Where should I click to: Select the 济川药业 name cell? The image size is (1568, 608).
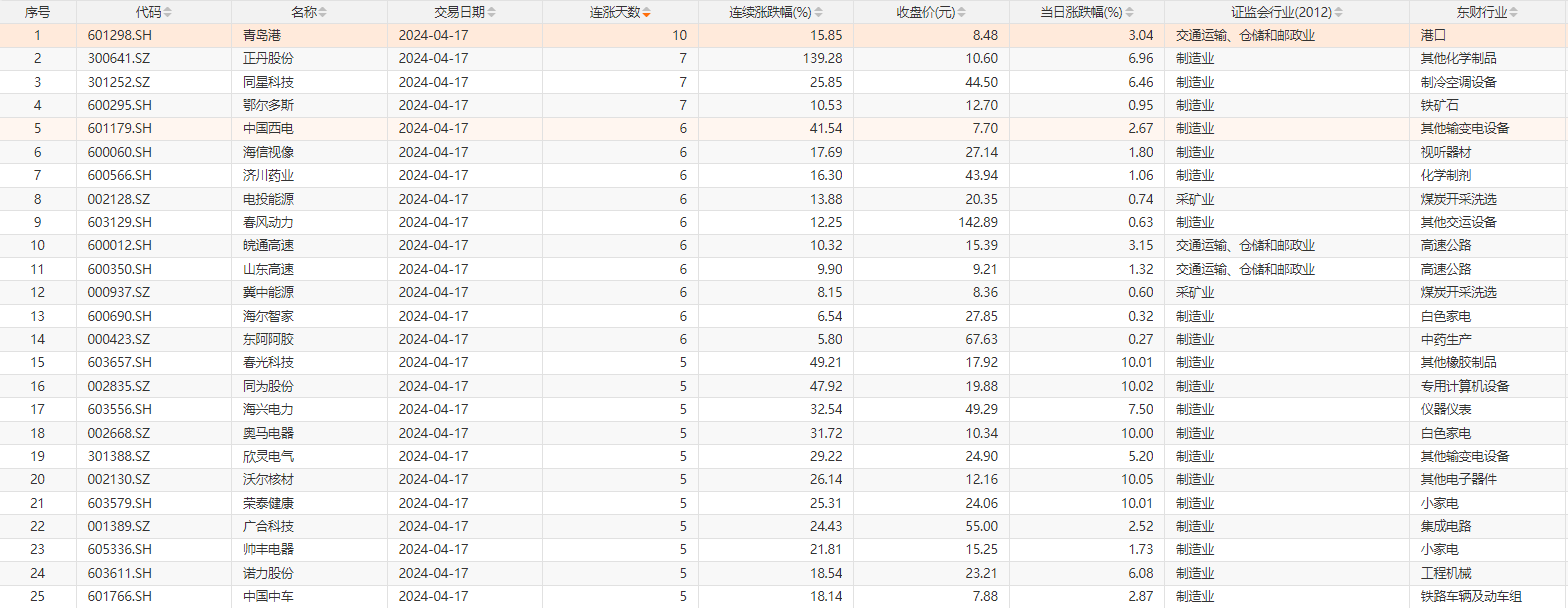tap(309, 176)
